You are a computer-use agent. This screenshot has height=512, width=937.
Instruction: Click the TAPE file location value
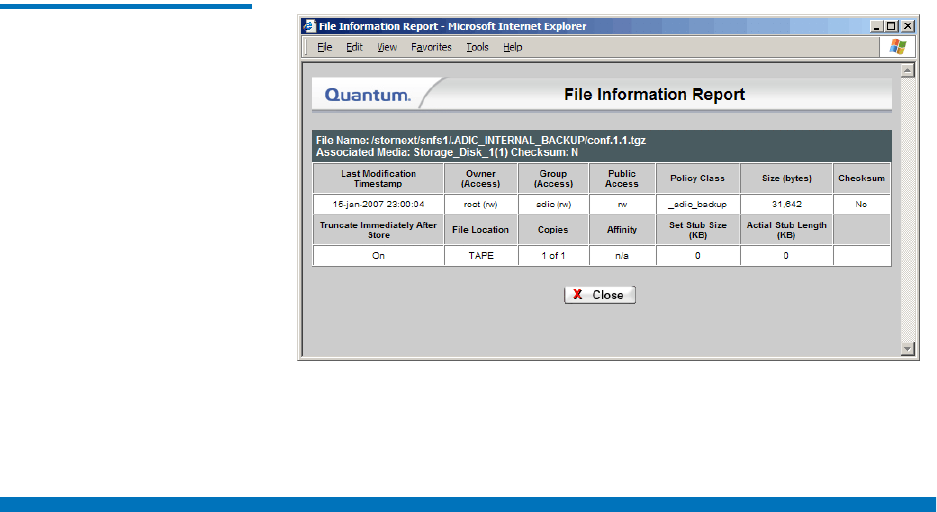point(480,256)
